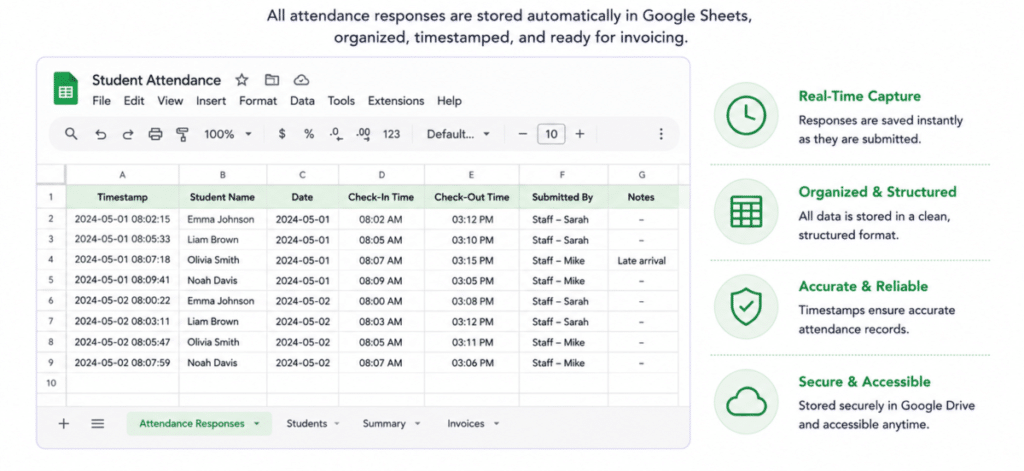
Task: Format as percent
Action: click(x=309, y=134)
